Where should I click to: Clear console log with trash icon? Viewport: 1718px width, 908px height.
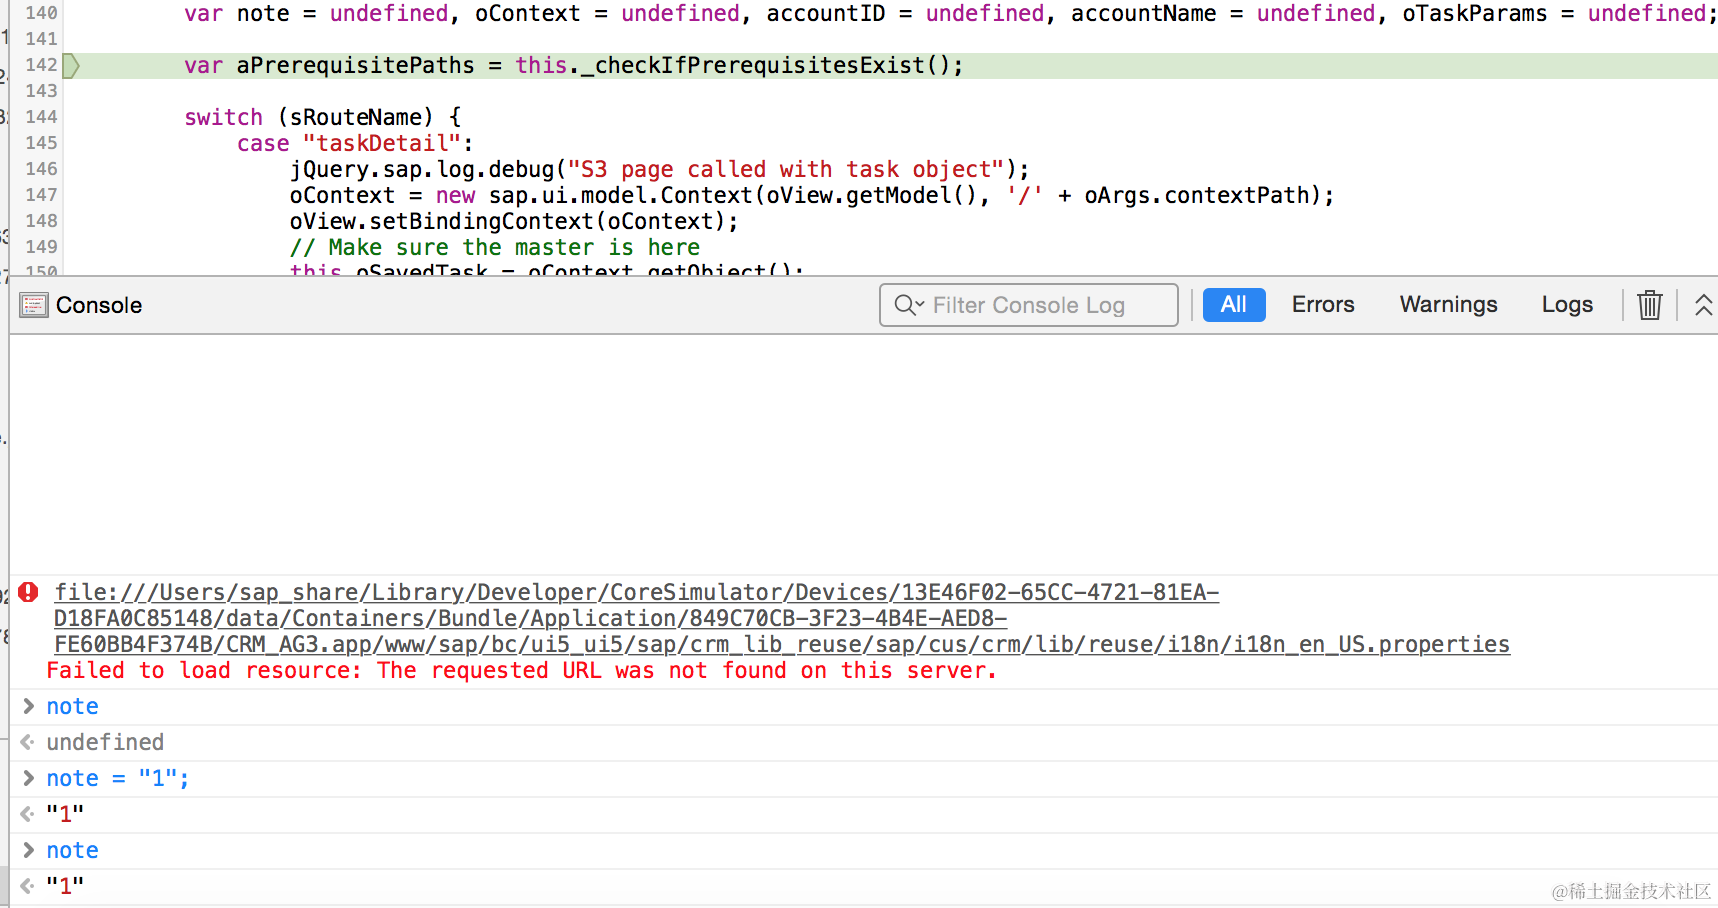[x=1650, y=305]
